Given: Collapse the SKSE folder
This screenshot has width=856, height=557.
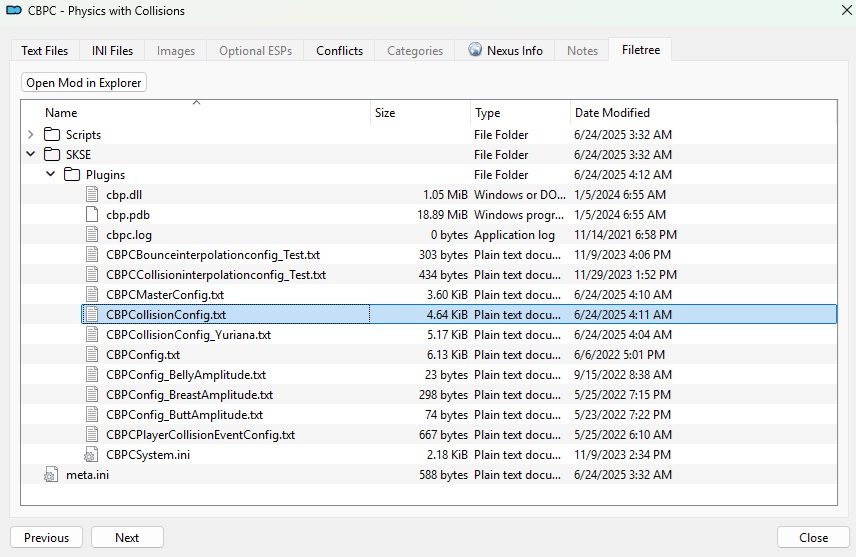Looking at the screenshot, I should 31,155.
